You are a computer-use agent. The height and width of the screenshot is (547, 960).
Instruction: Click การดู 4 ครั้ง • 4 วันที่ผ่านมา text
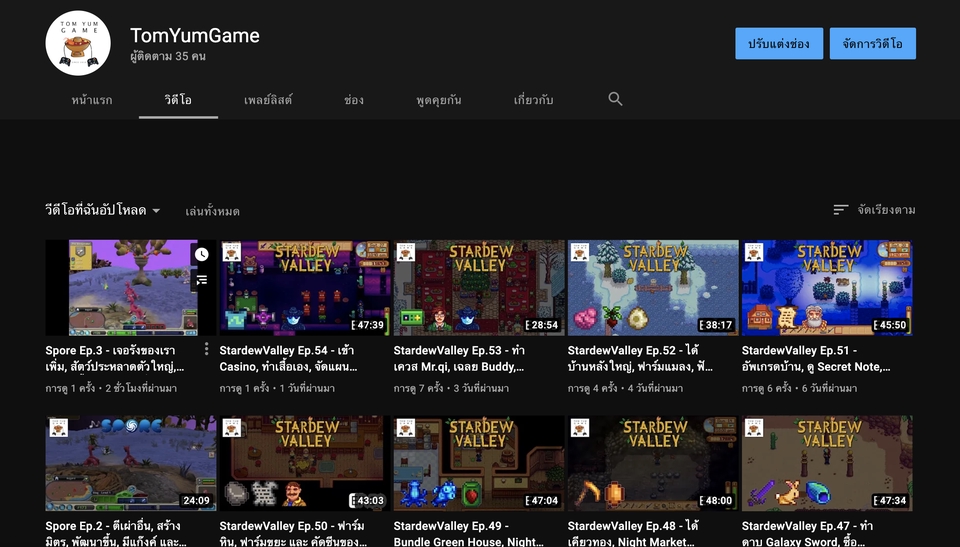tap(625, 388)
